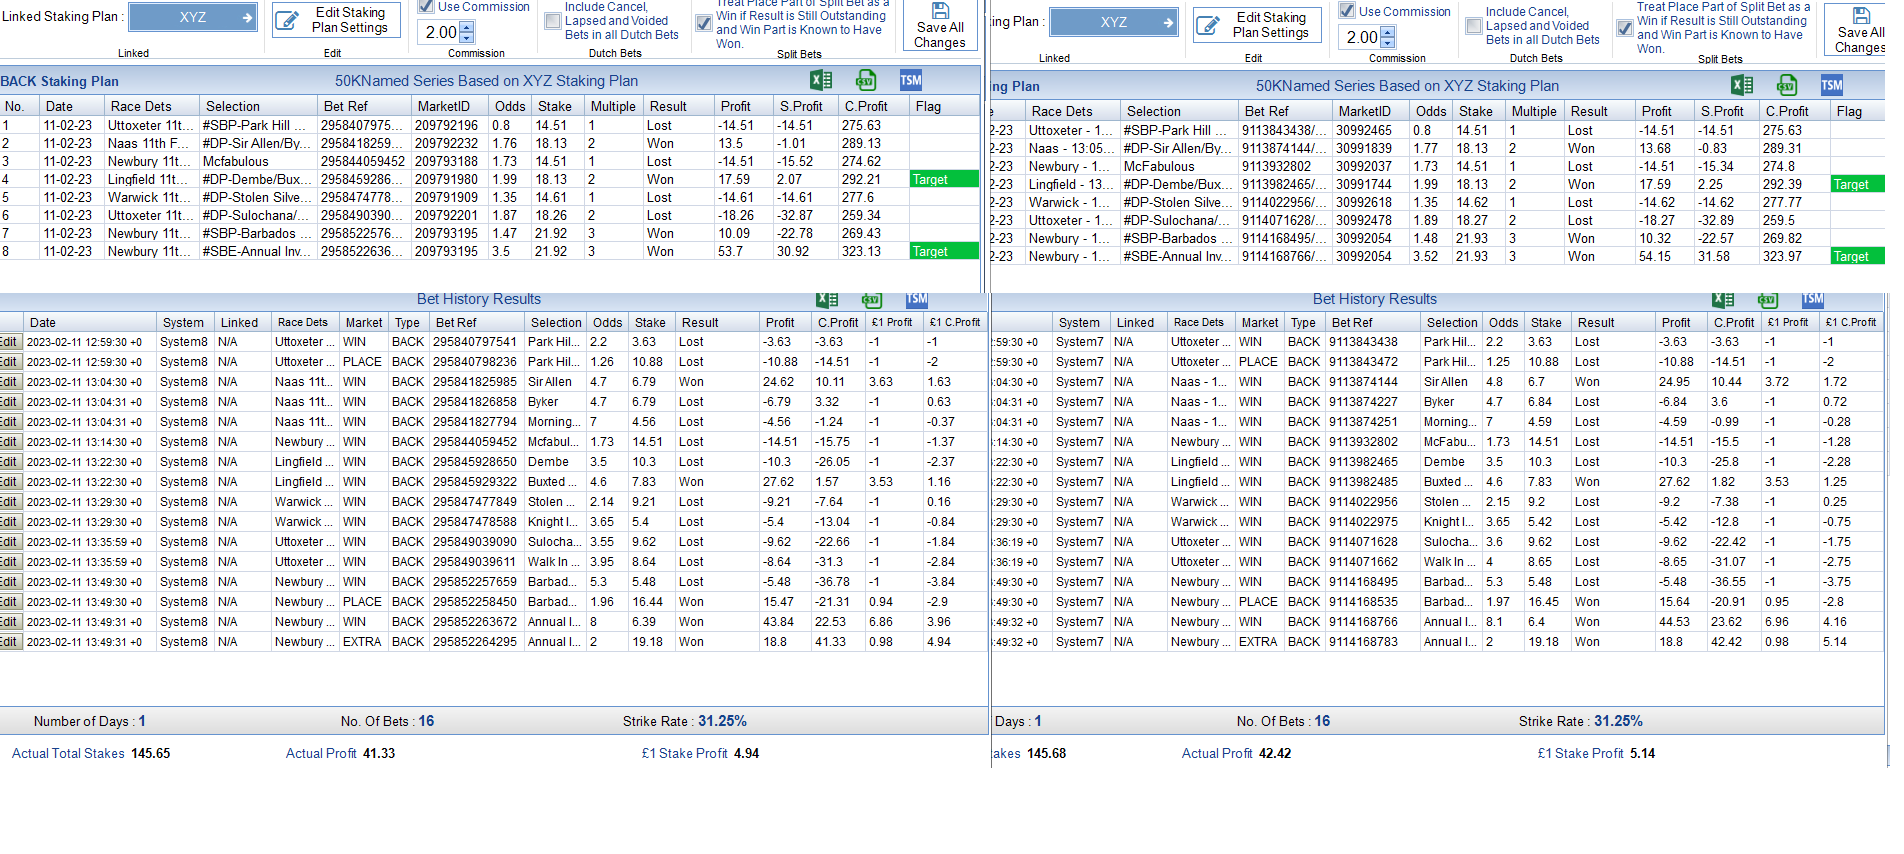This screenshot has width=1904, height=854.
Task: Export right Bet History Results to Excel
Action: tap(1723, 299)
